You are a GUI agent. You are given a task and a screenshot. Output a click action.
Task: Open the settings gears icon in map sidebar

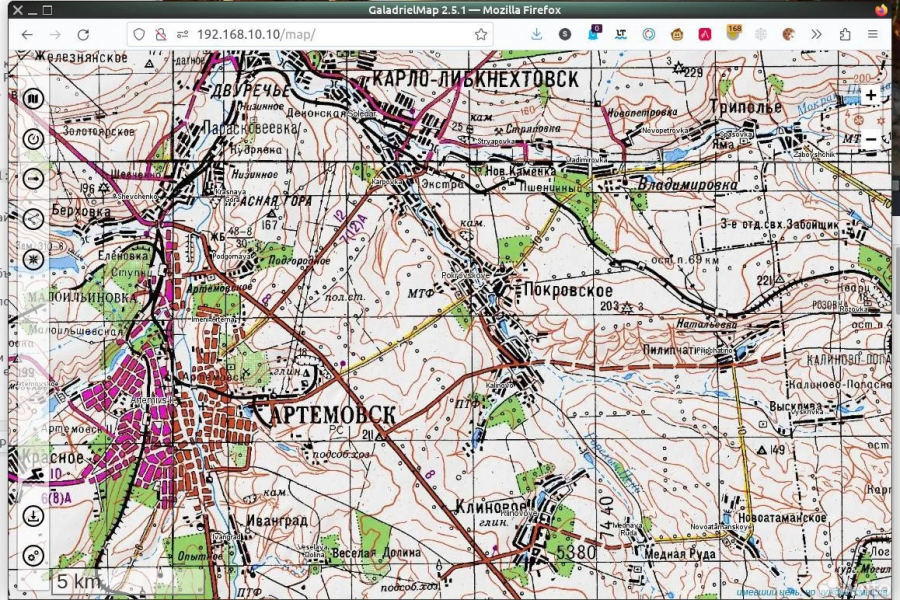[33, 556]
